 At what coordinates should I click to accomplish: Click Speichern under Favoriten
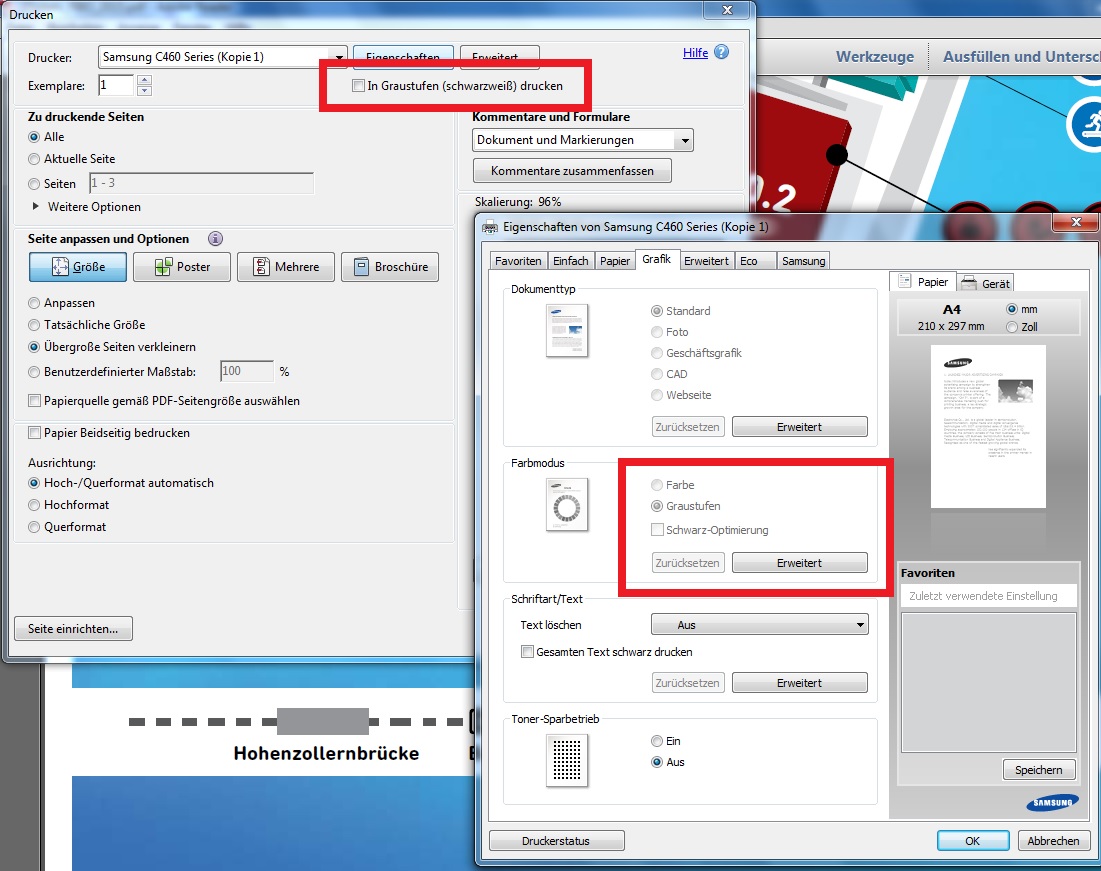coord(1039,770)
